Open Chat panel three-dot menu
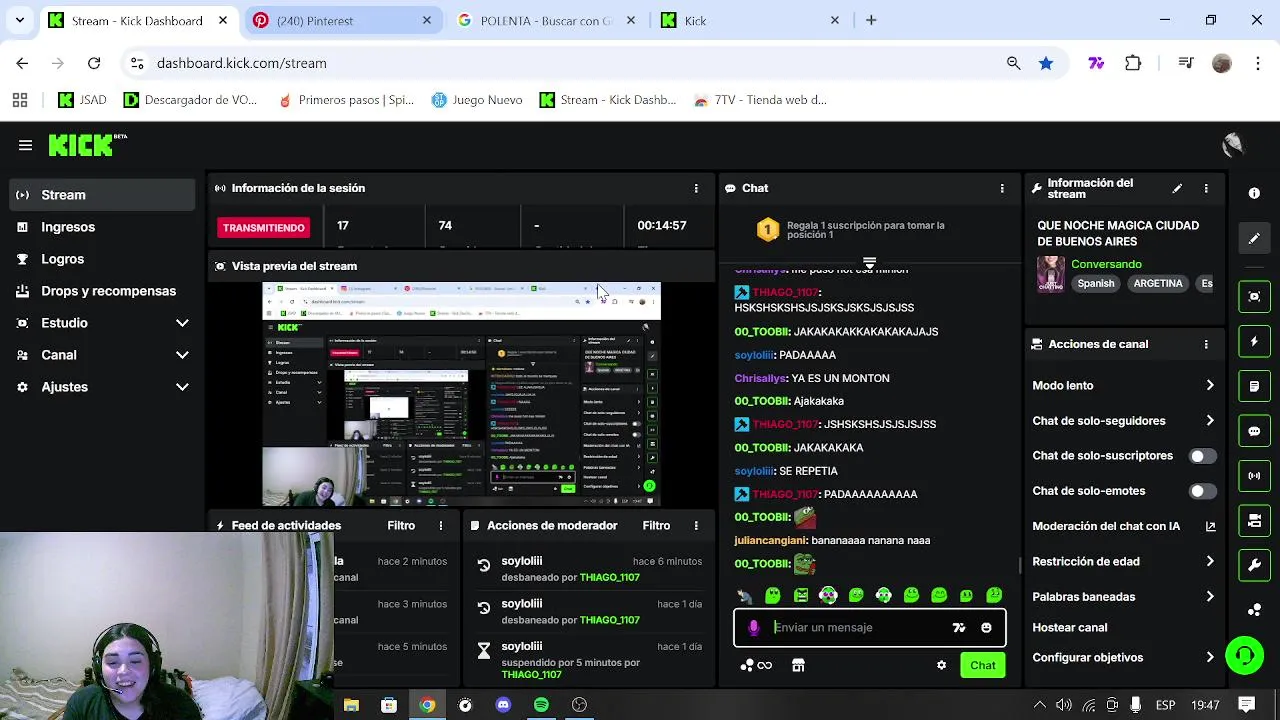Viewport: 1280px width, 720px height. click(x=1002, y=188)
